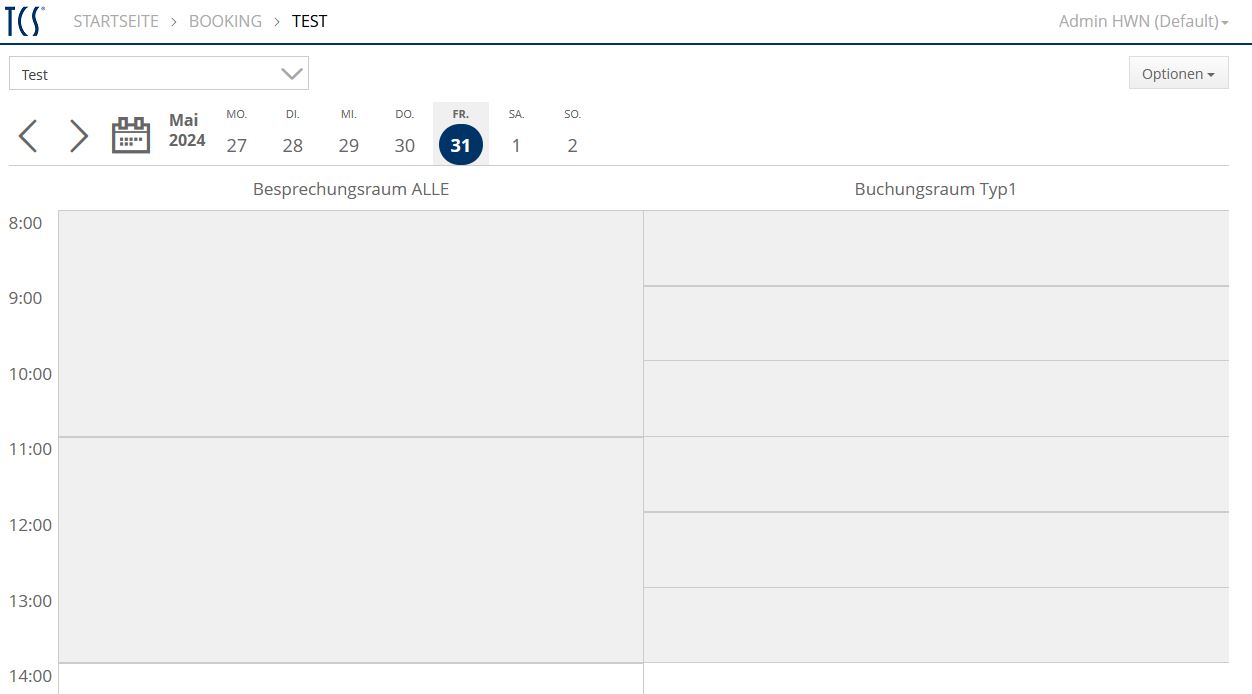
Task: Click the Buchungsraum Typ1 column header
Action: click(935, 189)
